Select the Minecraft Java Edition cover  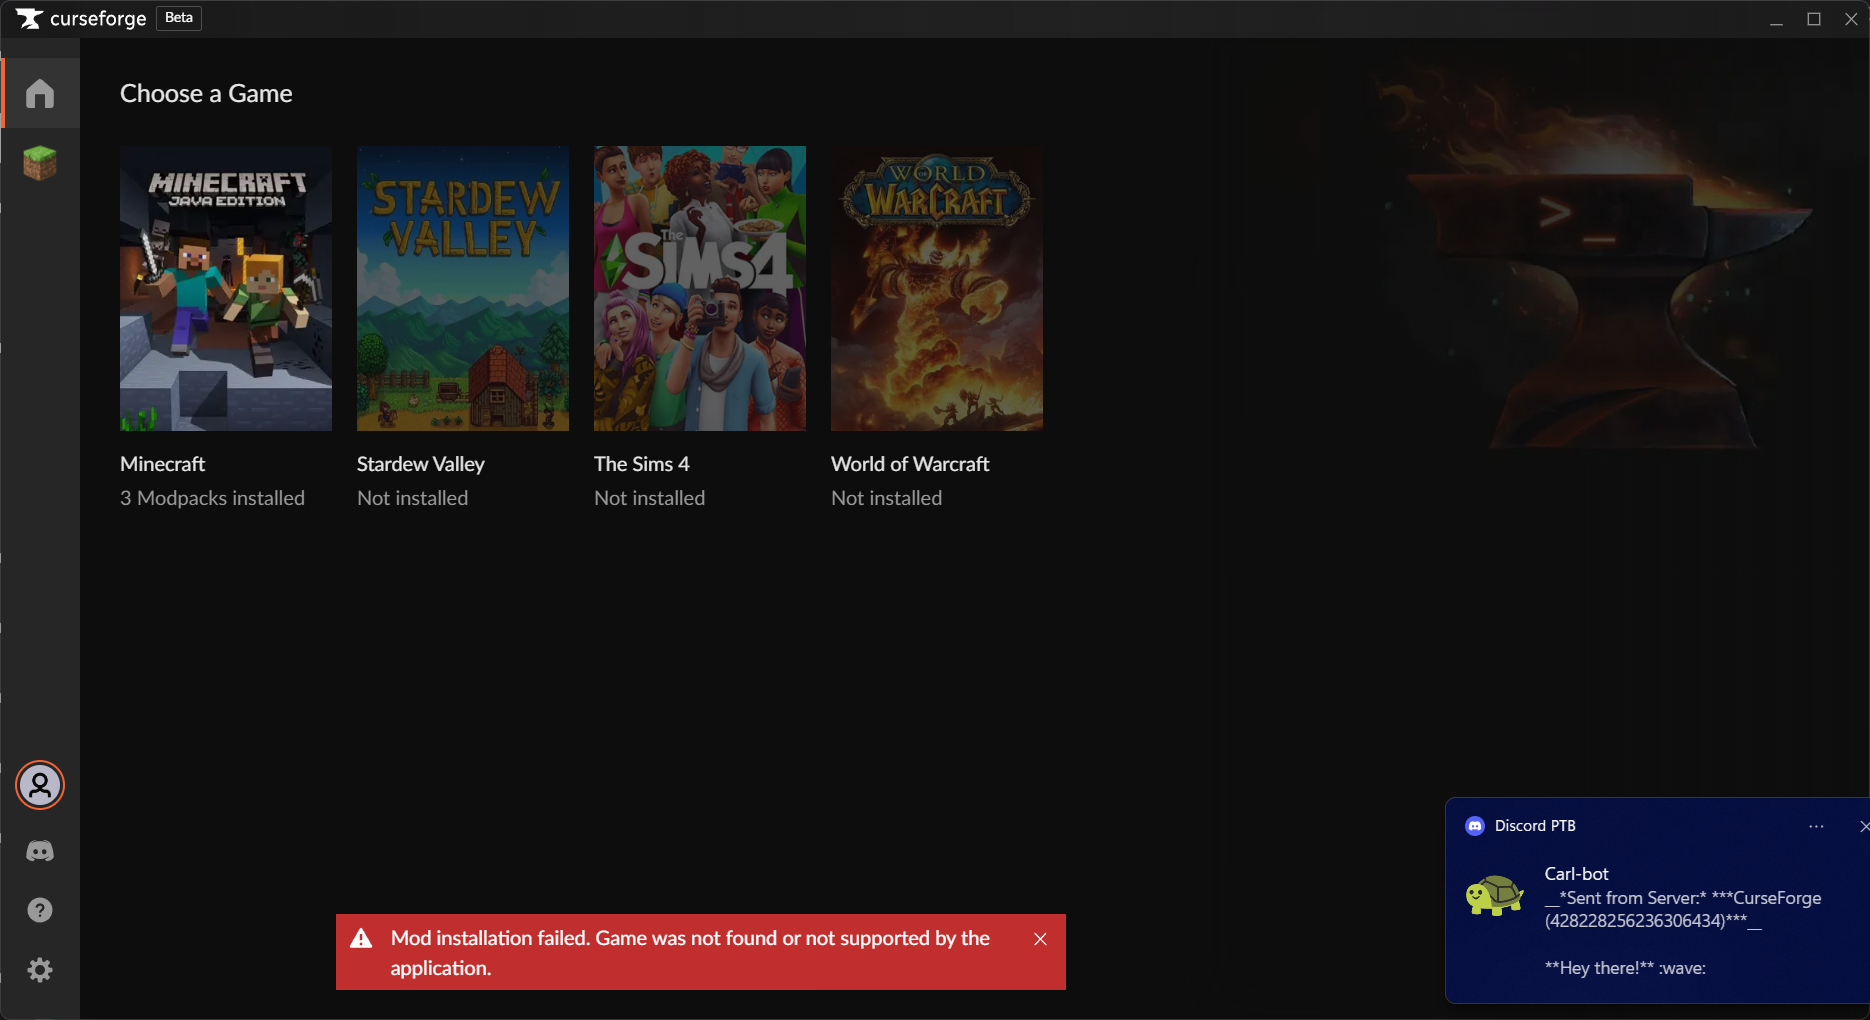coord(226,288)
